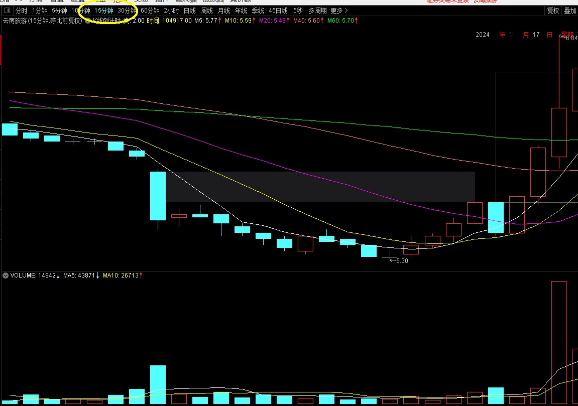
Task: Open the 年线 yearly chart
Action: click(241, 11)
